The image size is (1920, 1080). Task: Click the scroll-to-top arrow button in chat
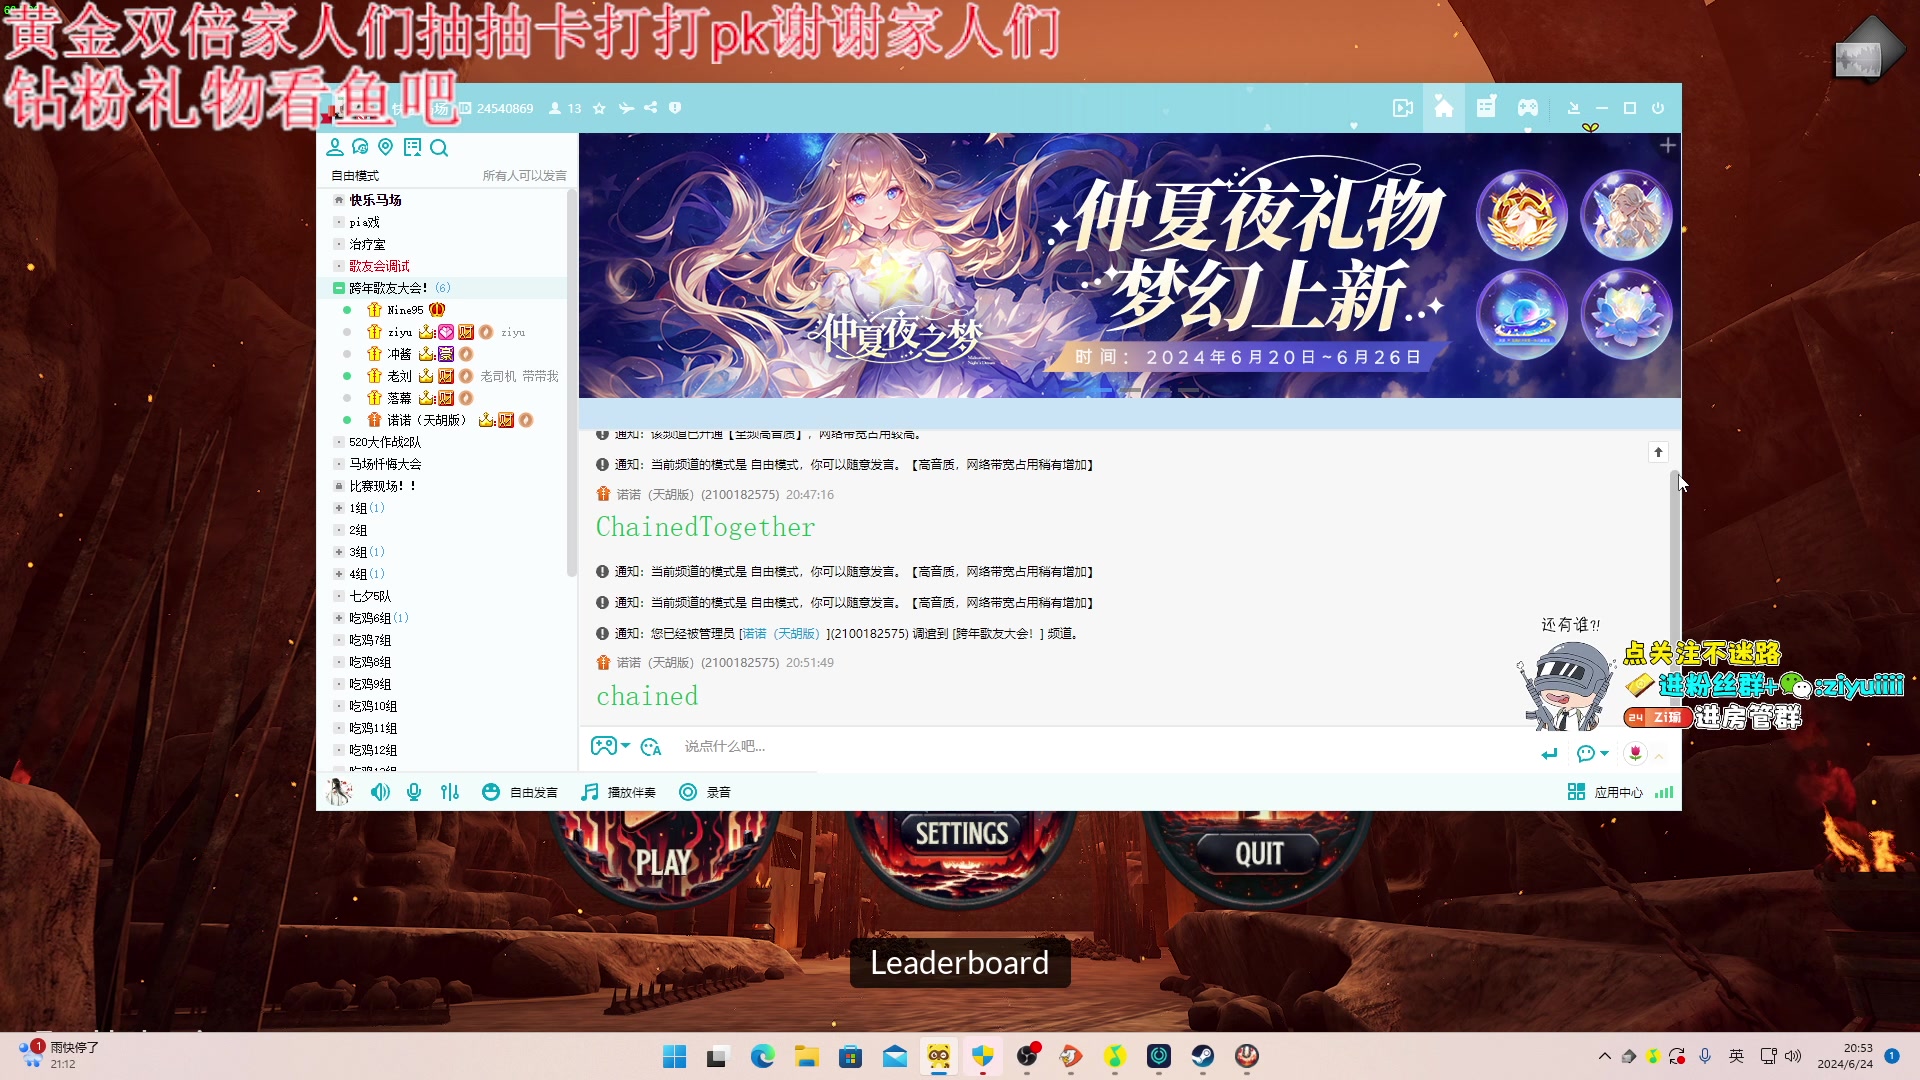1658,453
